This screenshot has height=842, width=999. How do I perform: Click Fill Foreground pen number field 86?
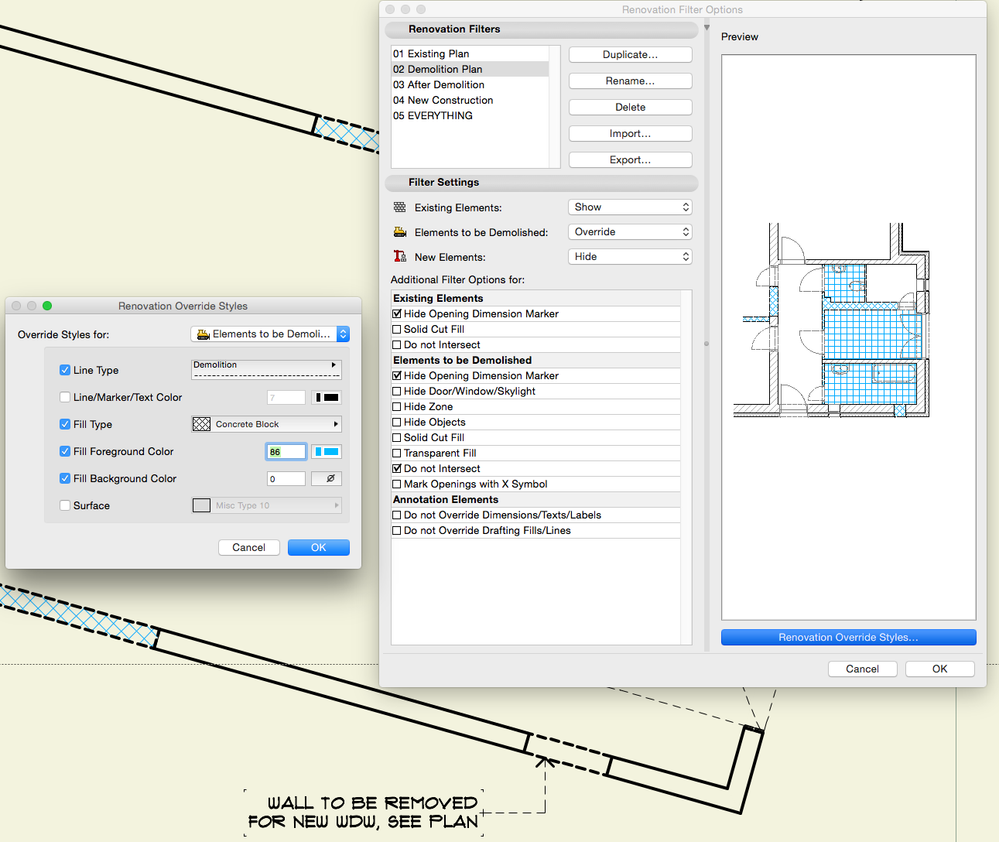click(x=286, y=452)
